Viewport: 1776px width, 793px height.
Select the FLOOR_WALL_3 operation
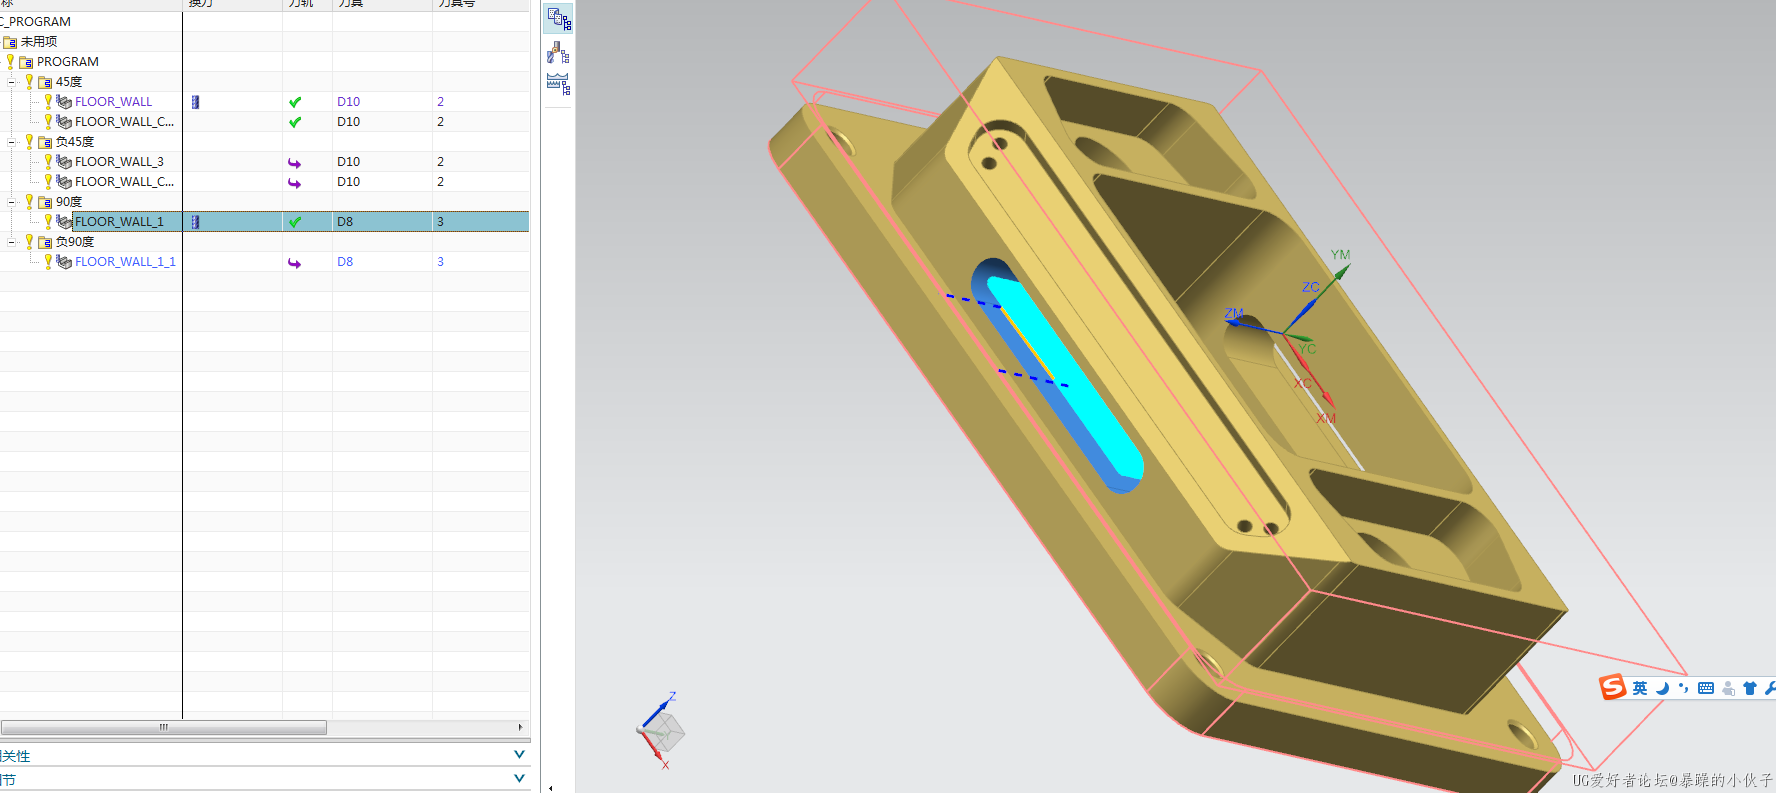119,162
